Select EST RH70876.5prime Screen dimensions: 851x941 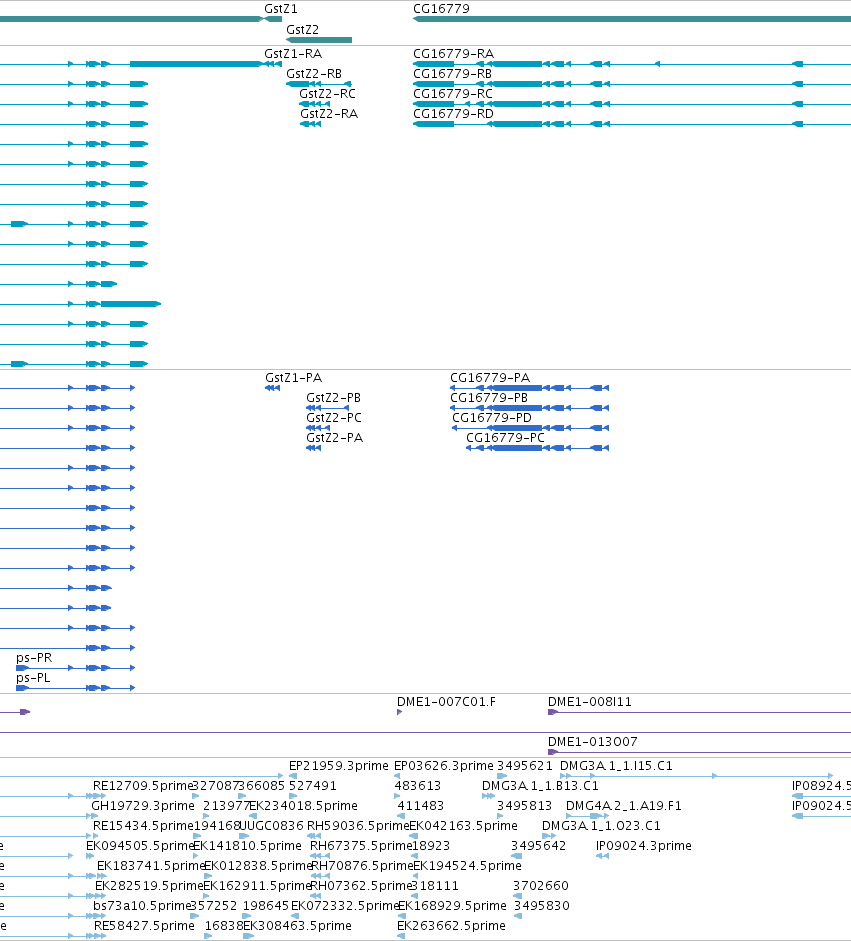point(362,866)
